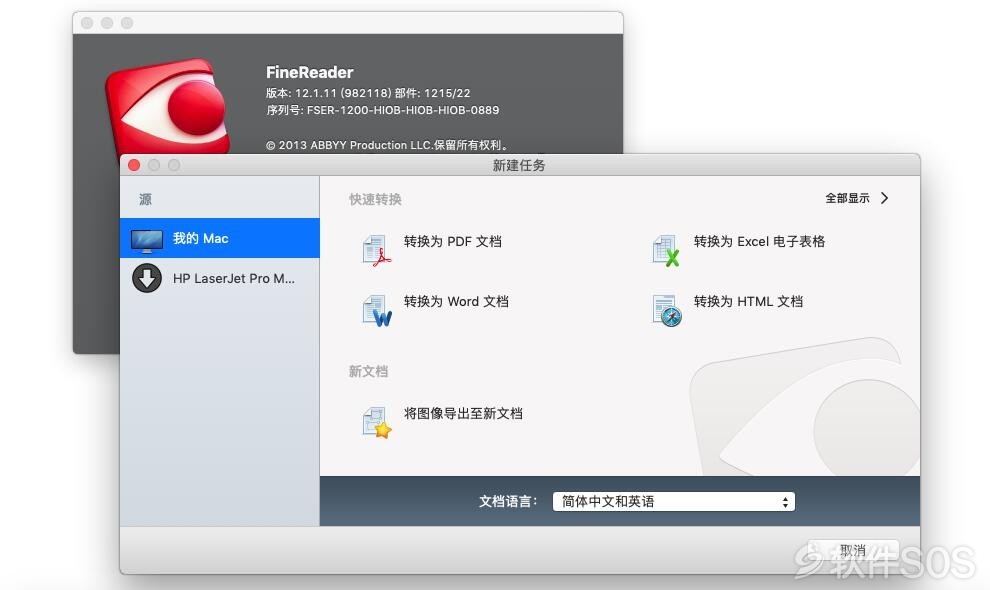The width and height of the screenshot is (990, 590).
Task: Click the FineReader title in About window
Action: pos(309,72)
